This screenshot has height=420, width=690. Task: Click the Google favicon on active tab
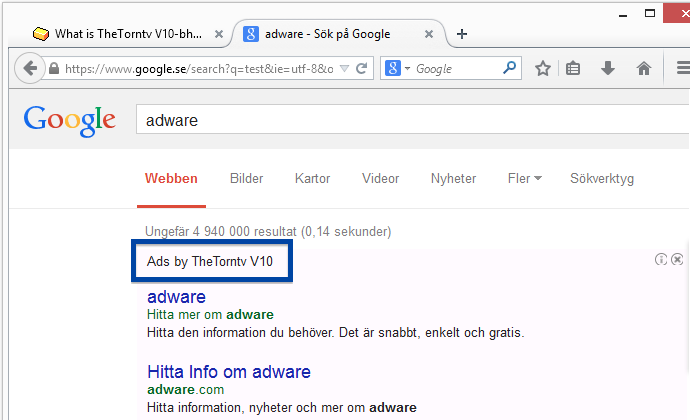coord(251,34)
